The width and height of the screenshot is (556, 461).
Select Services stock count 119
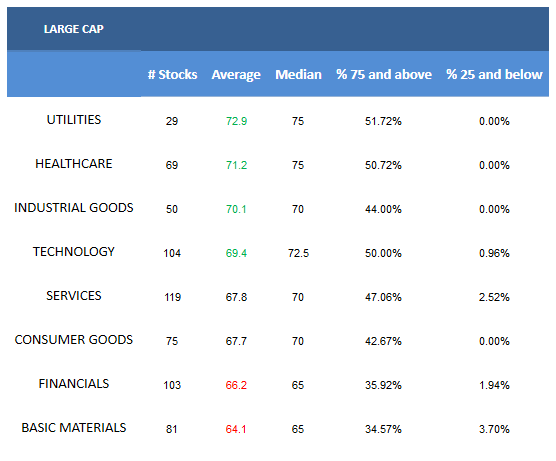pos(172,297)
